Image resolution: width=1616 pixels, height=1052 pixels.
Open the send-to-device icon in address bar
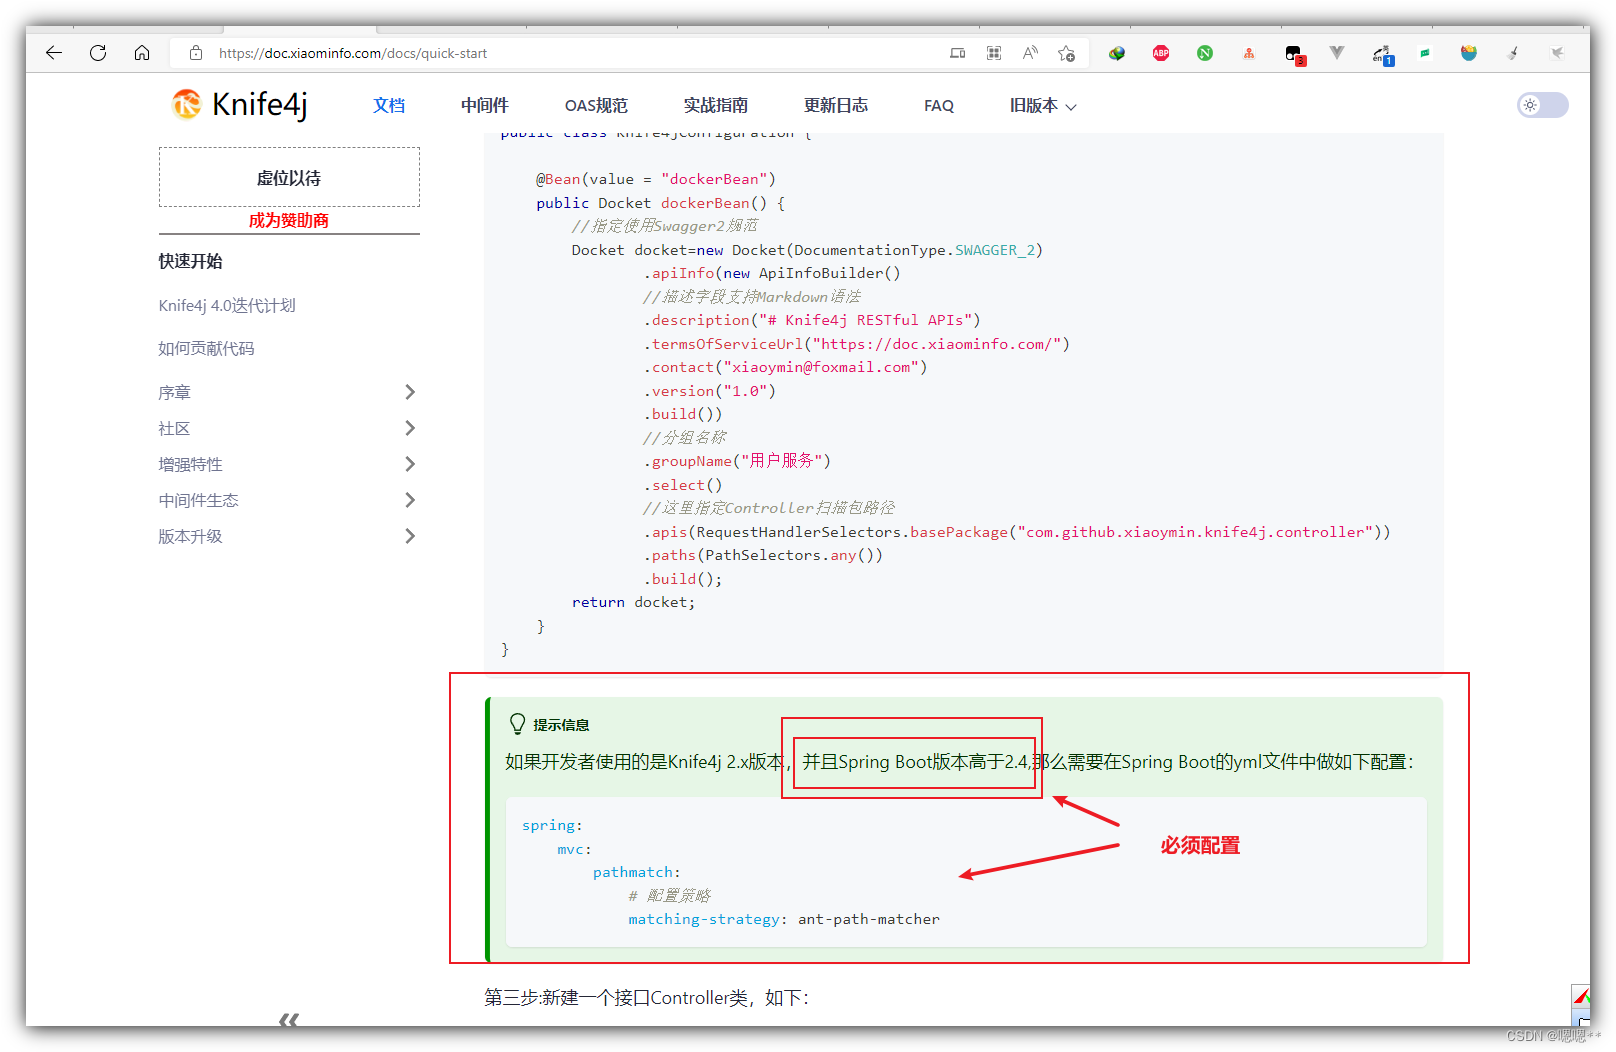(x=957, y=53)
